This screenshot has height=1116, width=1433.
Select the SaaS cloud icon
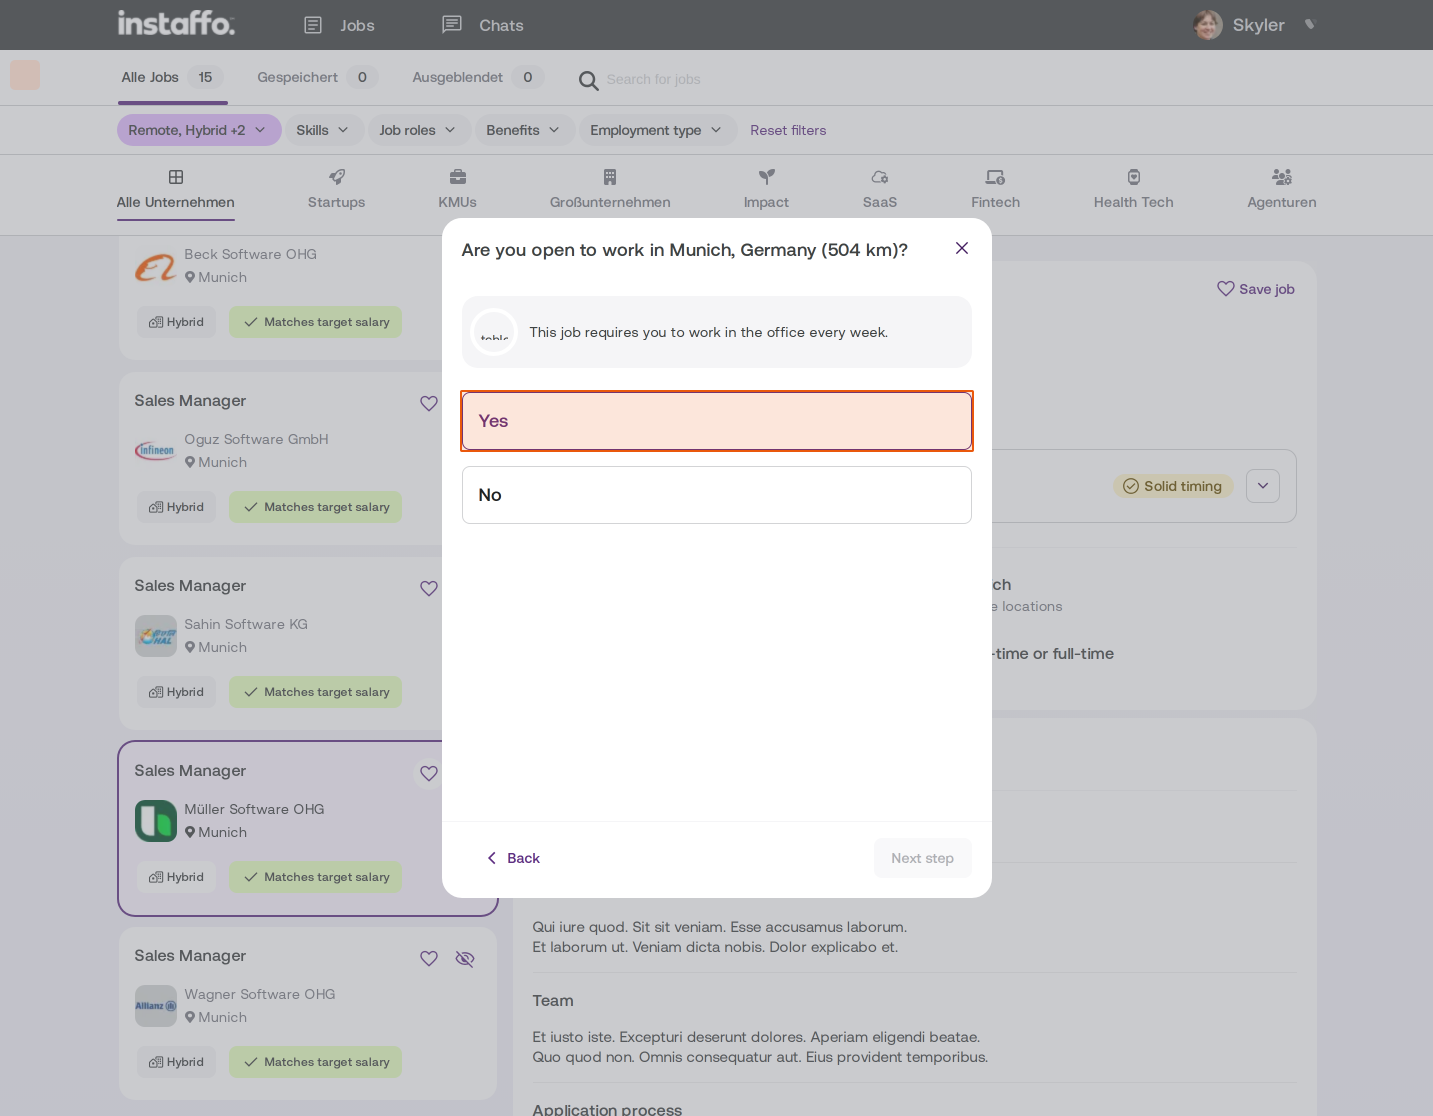pyautogui.click(x=880, y=177)
